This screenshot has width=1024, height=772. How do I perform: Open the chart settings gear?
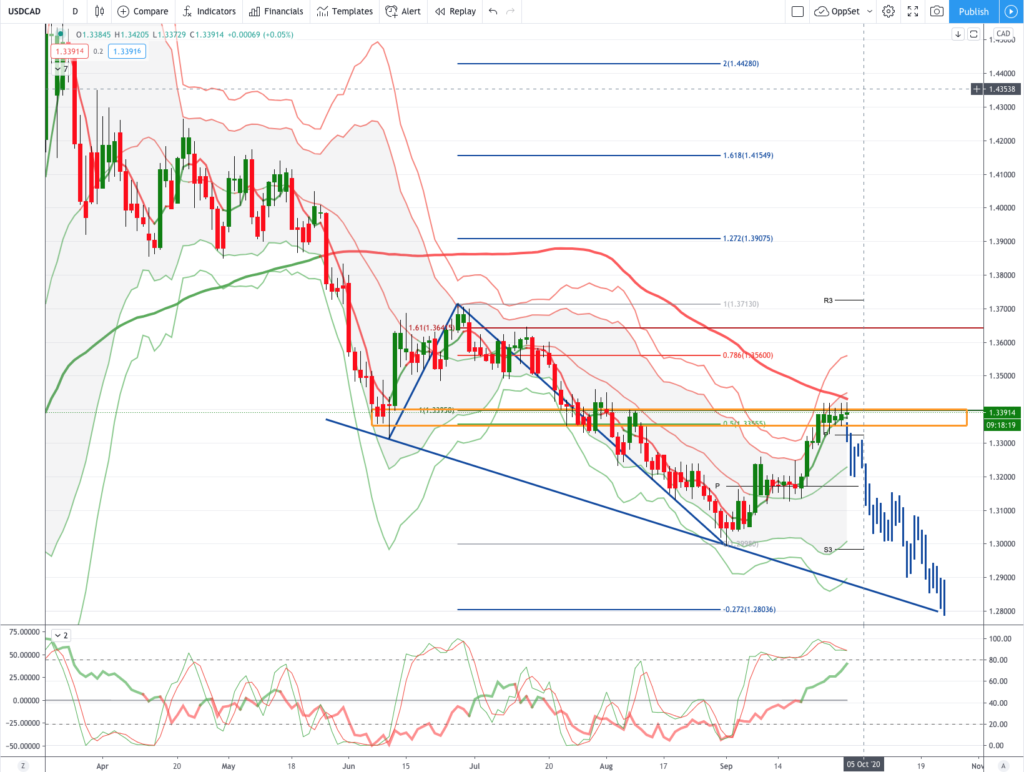(x=887, y=12)
